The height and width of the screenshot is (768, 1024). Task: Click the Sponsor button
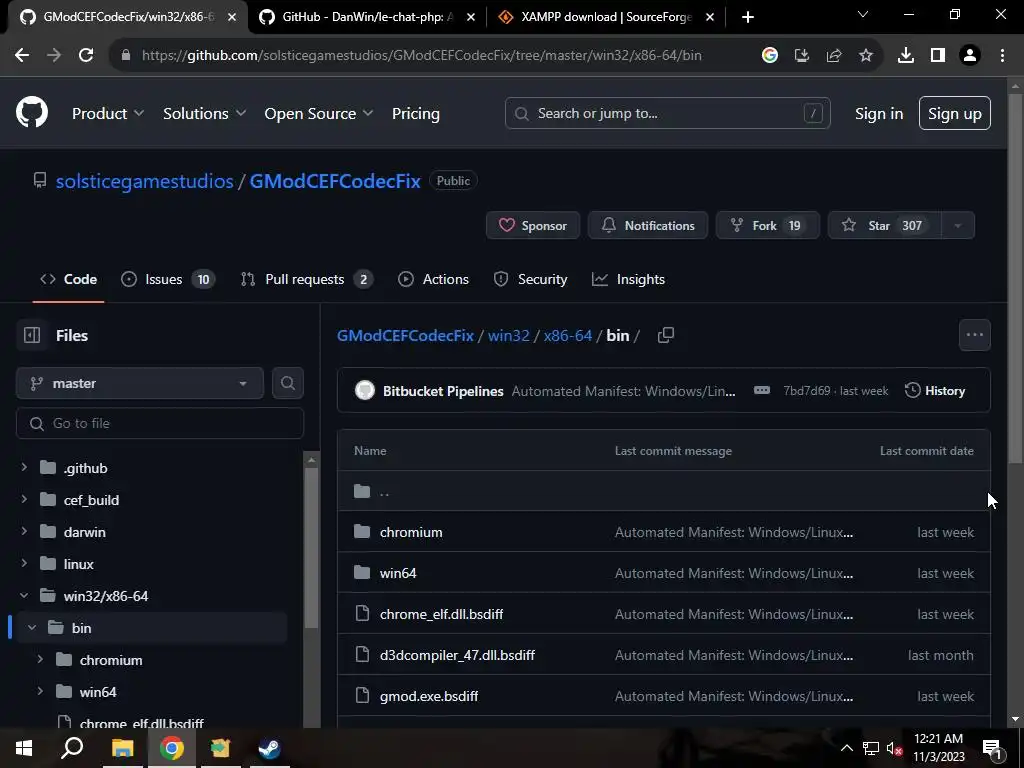click(533, 225)
